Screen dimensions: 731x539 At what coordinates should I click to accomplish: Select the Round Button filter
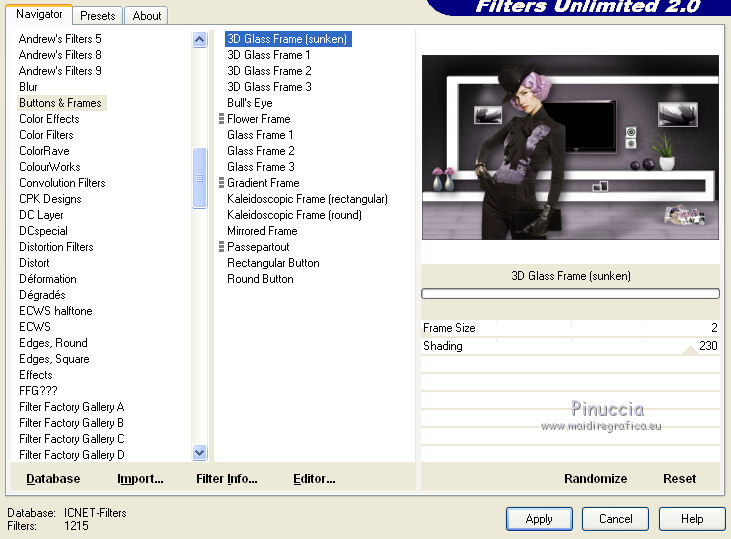coord(260,279)
